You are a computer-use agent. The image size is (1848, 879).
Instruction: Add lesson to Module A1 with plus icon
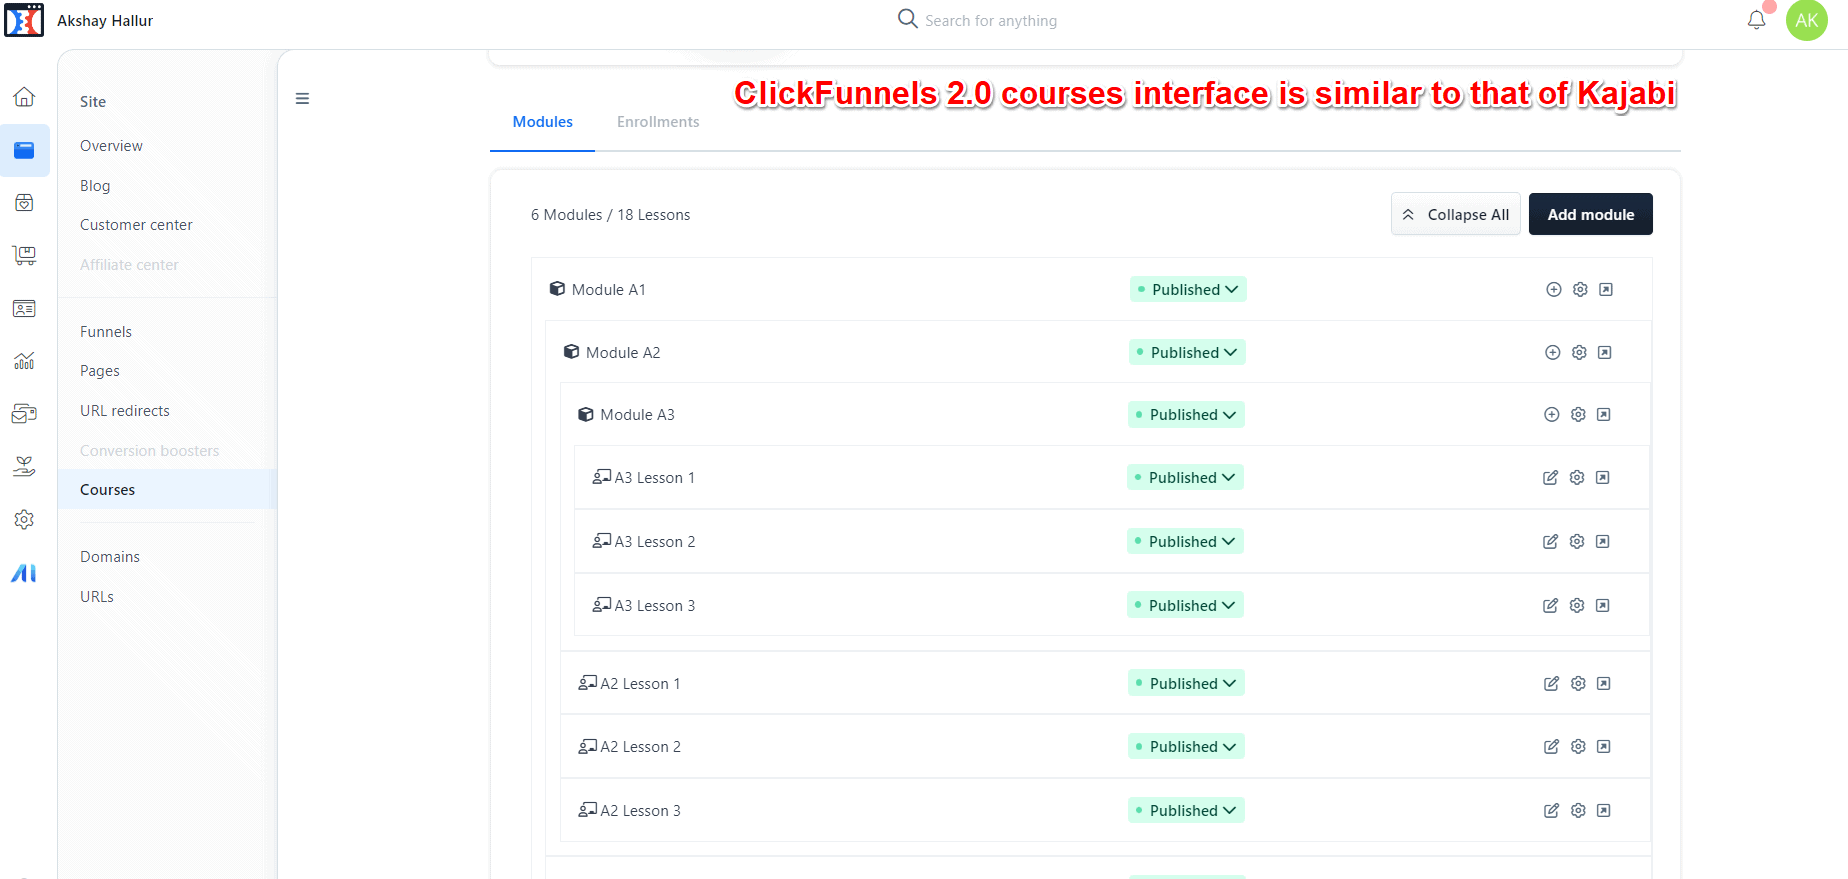pos(1554,290)
